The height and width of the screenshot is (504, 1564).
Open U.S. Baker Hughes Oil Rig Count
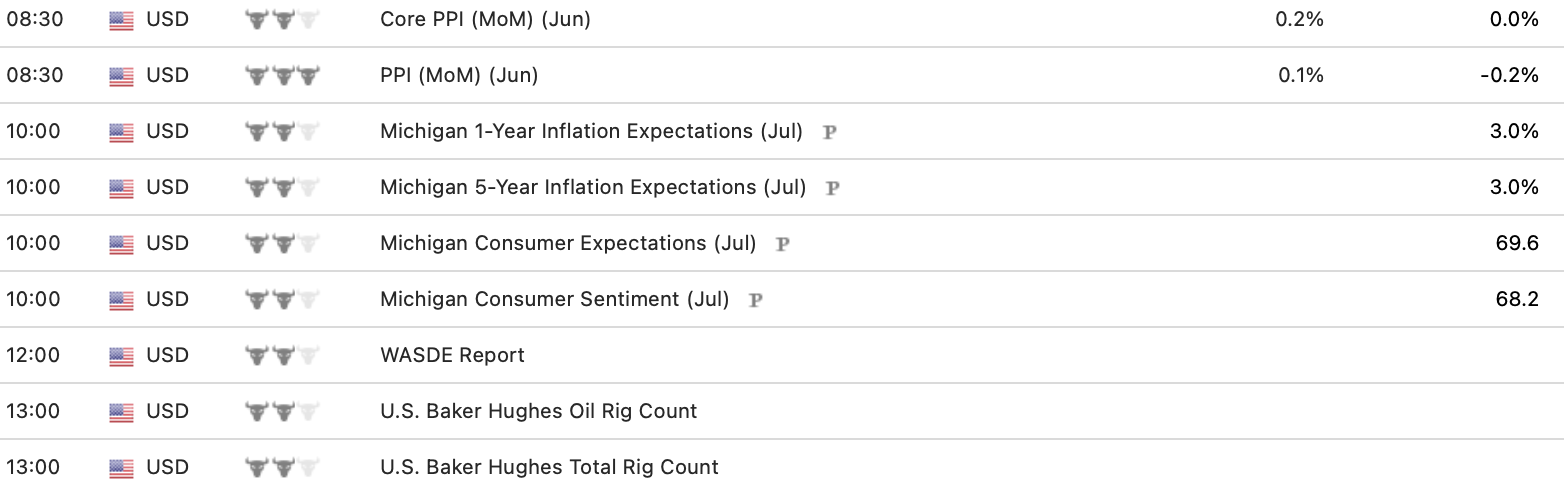click(x=539, y=411)
